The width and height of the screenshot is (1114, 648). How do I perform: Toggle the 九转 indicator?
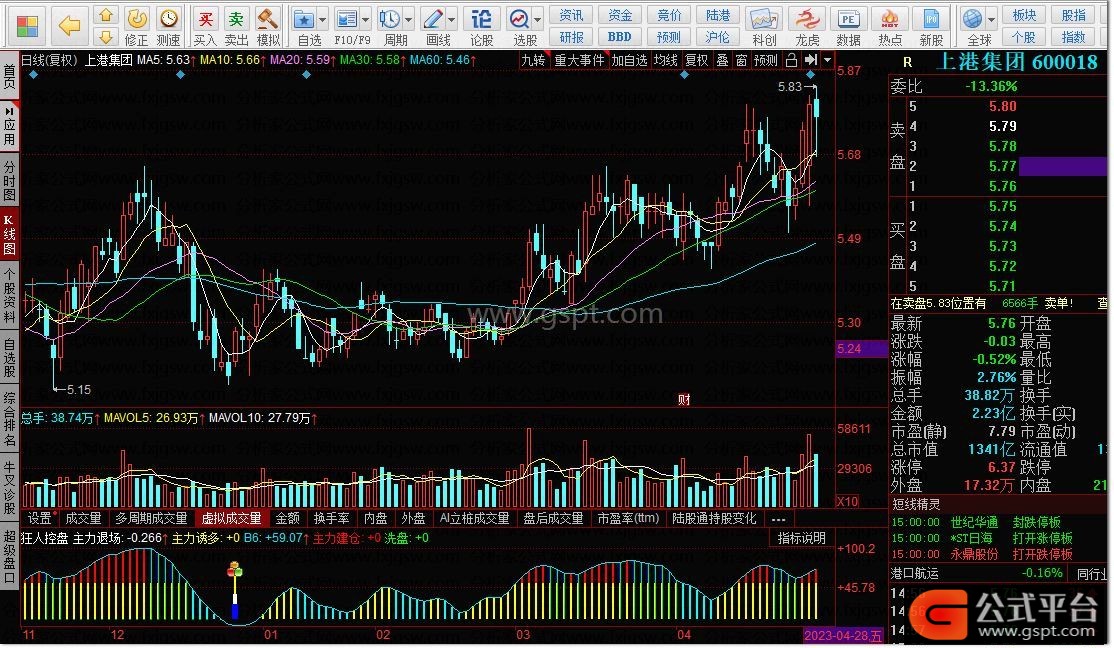point(534,60)
